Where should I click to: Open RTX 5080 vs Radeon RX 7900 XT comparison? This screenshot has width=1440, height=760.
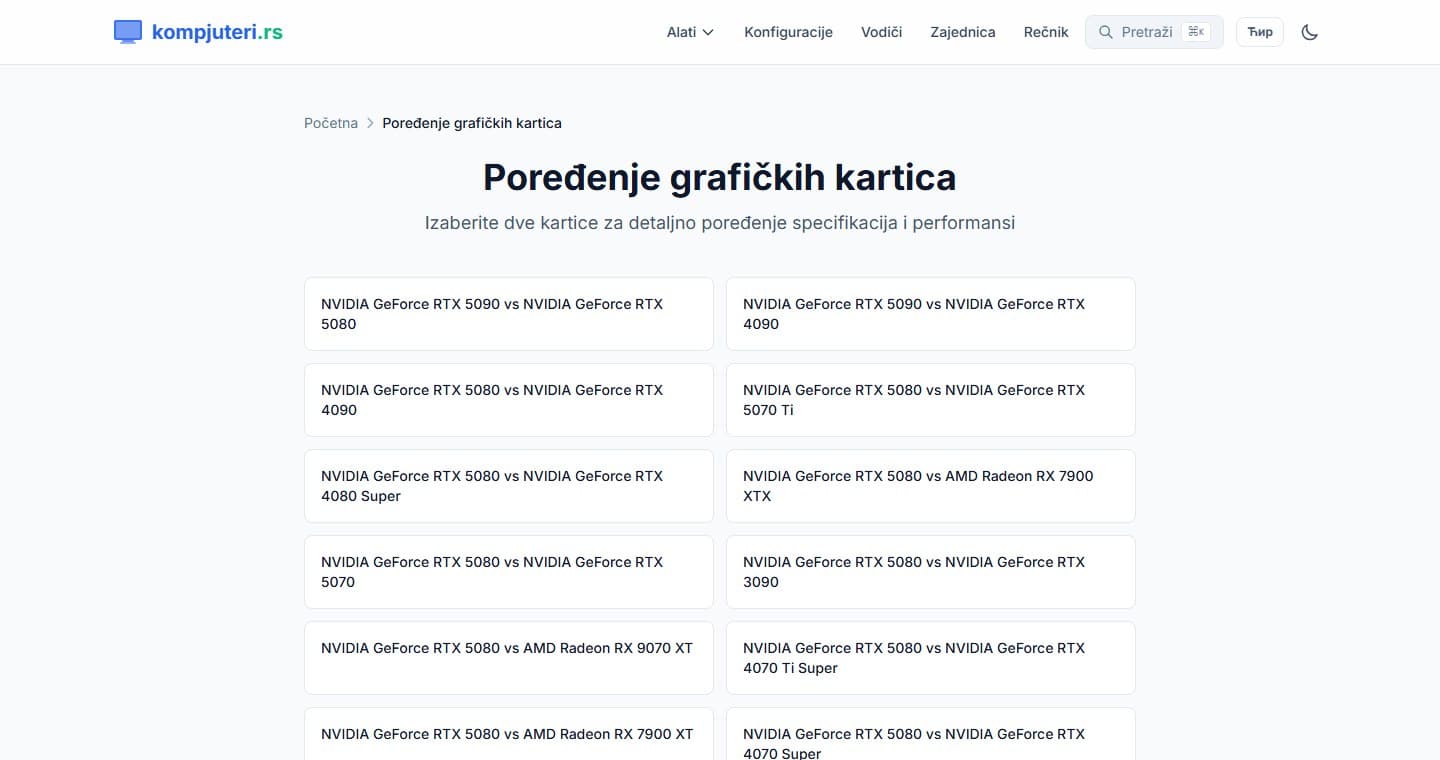[509, 734]
